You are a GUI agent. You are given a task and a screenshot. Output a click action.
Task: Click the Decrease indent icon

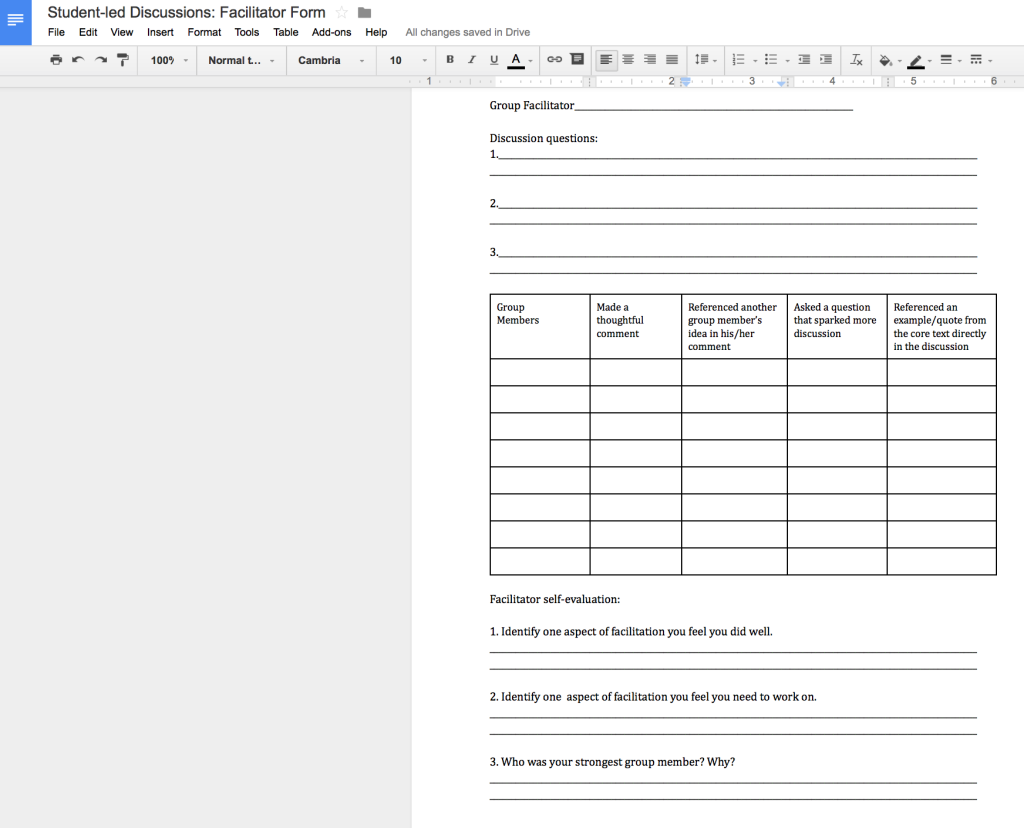pos(805,60)
